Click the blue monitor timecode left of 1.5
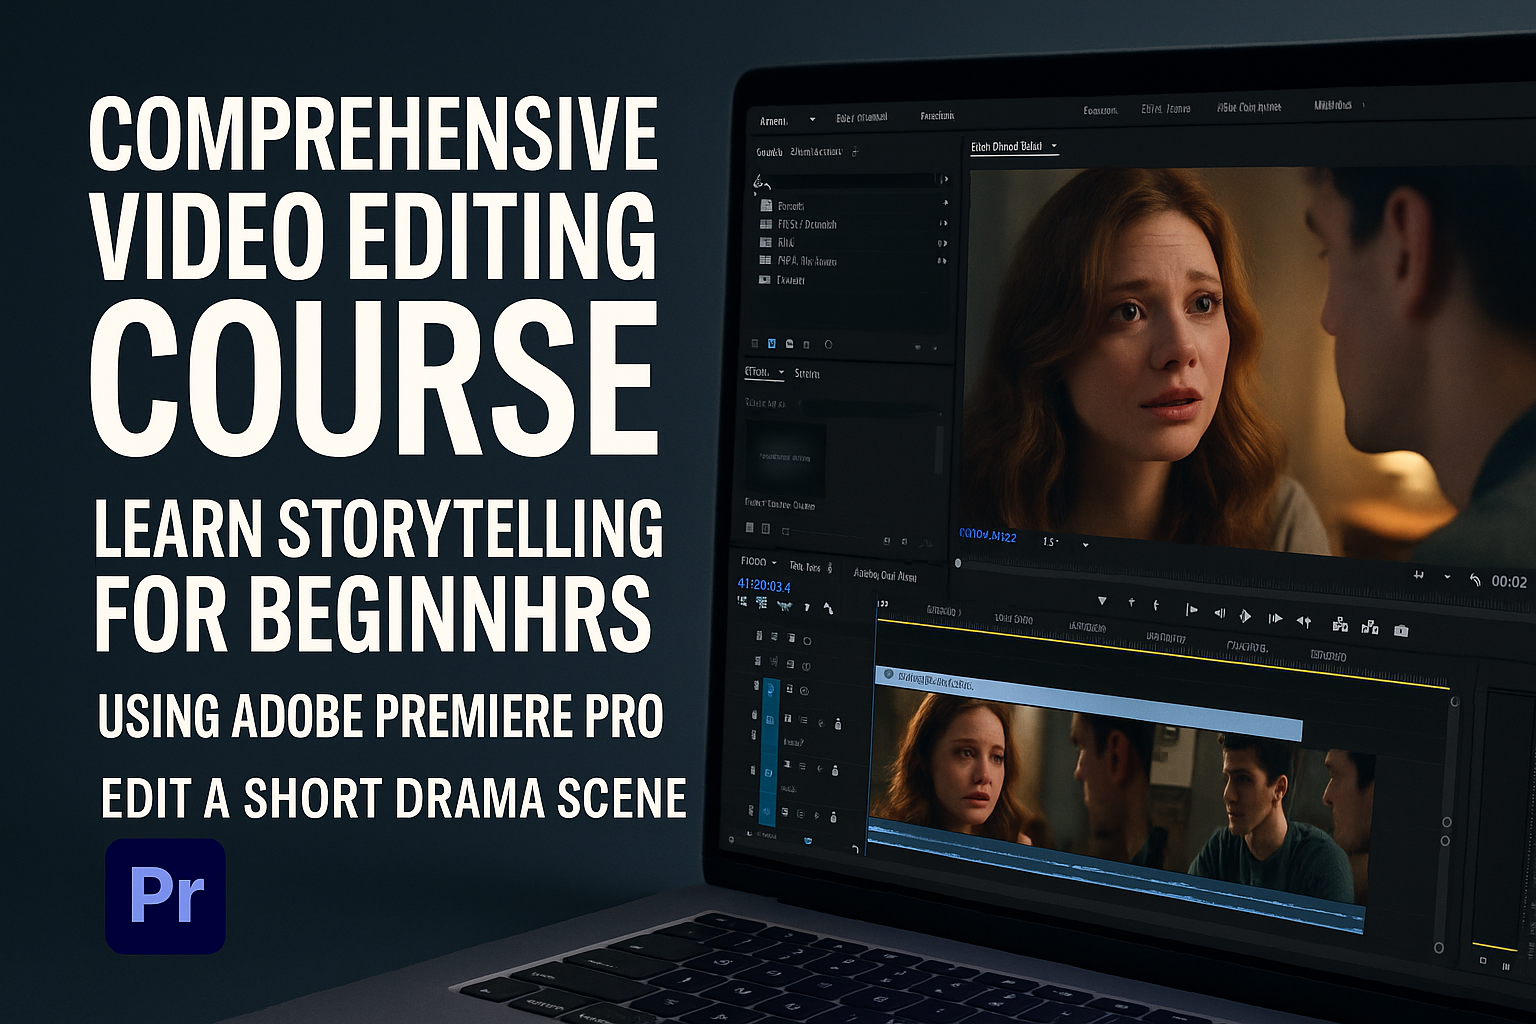Screen dimensions: 1536x1024 tap(987, 536)
